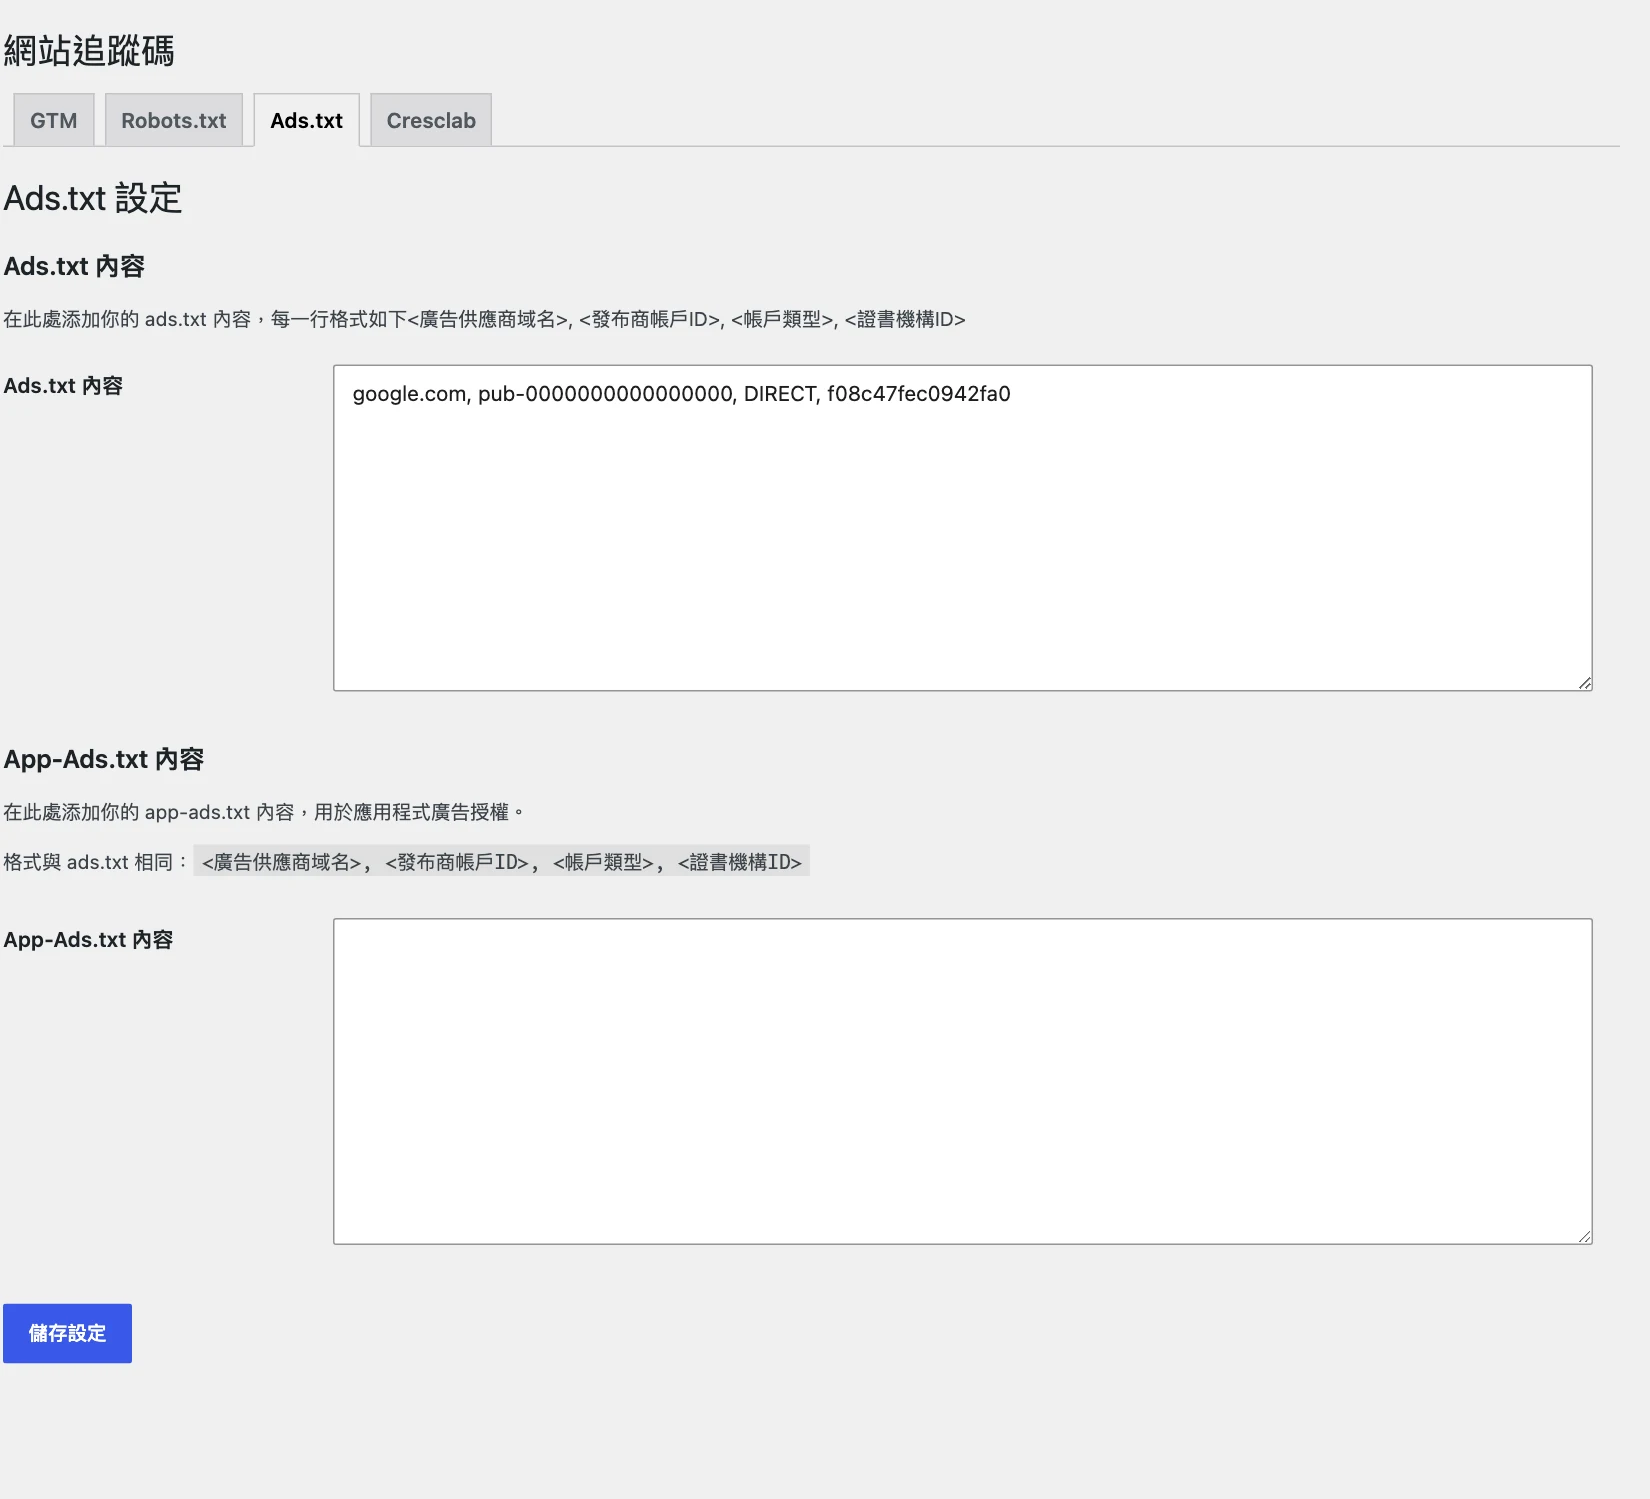This screenshot has width=1650, height=1499.
Task: Click the Ads.txt 設定 heading
Action: tap(93, 198)
